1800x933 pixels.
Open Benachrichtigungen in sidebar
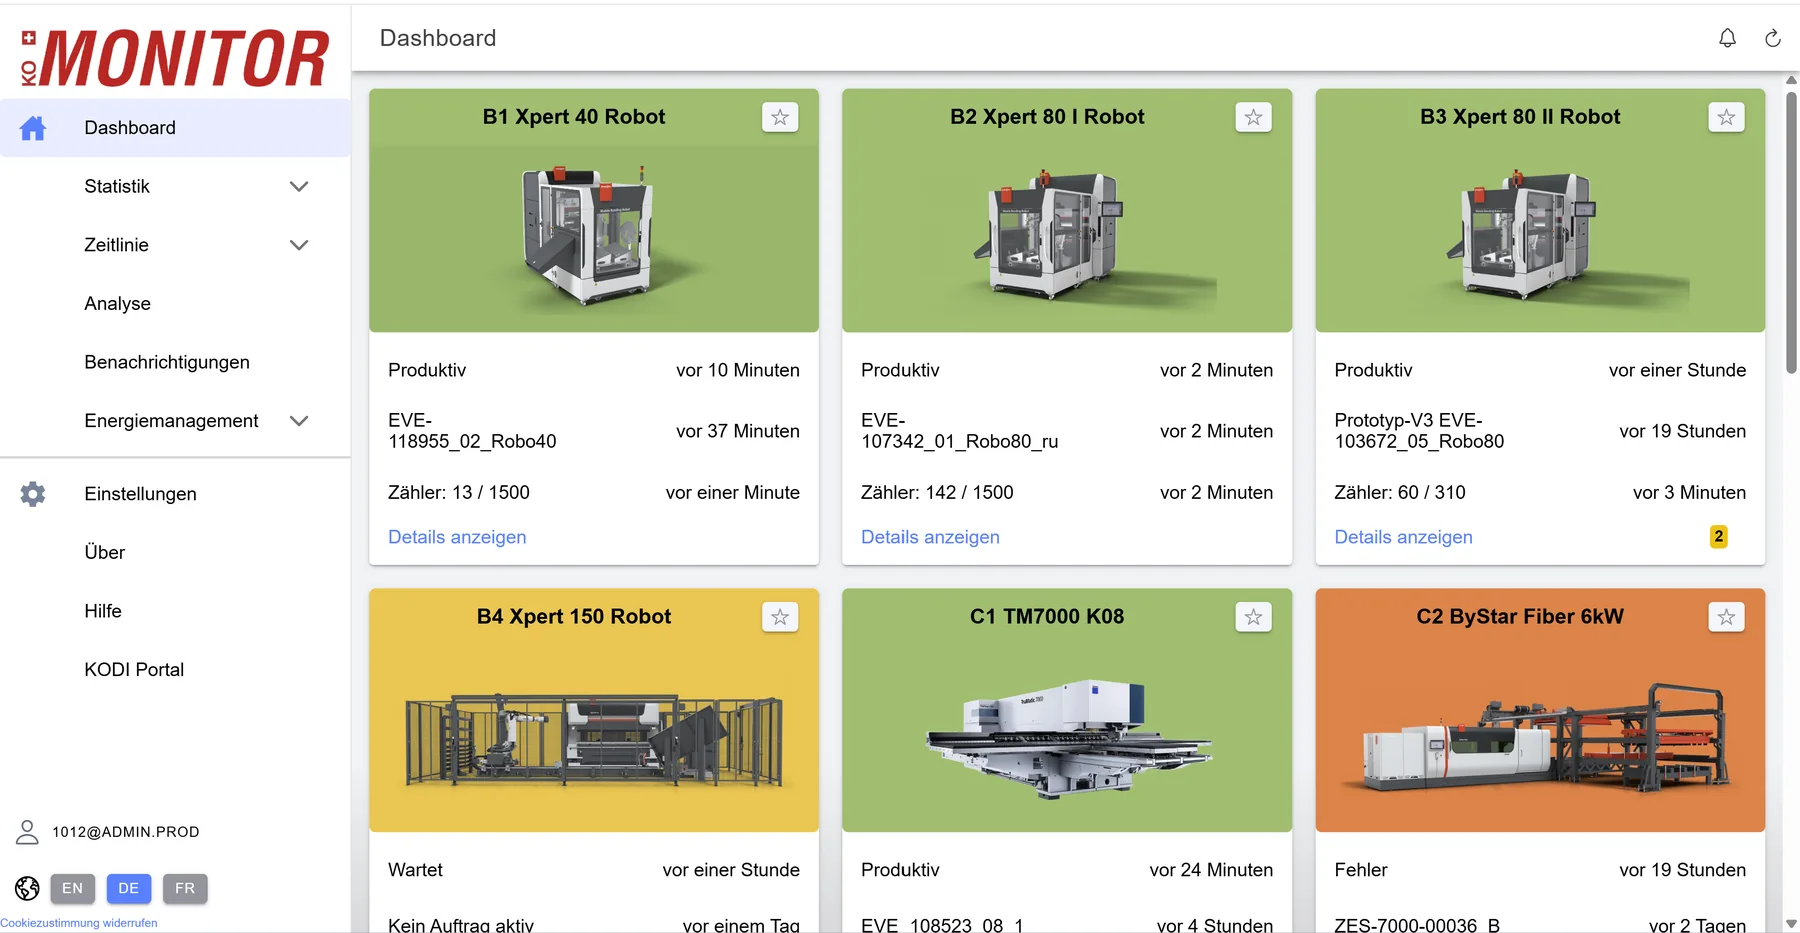175,362
